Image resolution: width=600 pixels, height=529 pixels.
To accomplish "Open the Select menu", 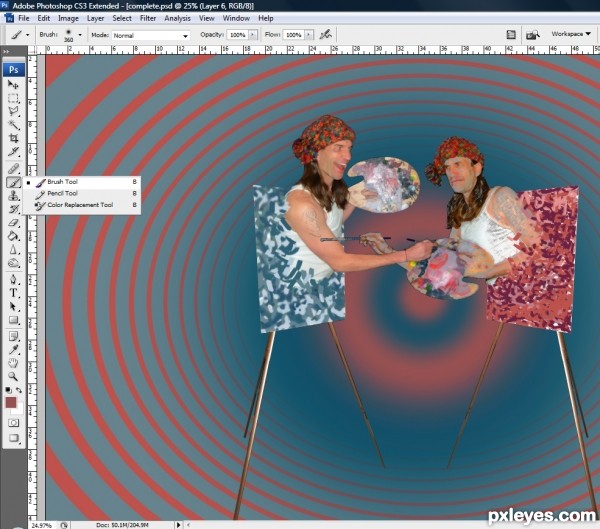I will point(122,18).
